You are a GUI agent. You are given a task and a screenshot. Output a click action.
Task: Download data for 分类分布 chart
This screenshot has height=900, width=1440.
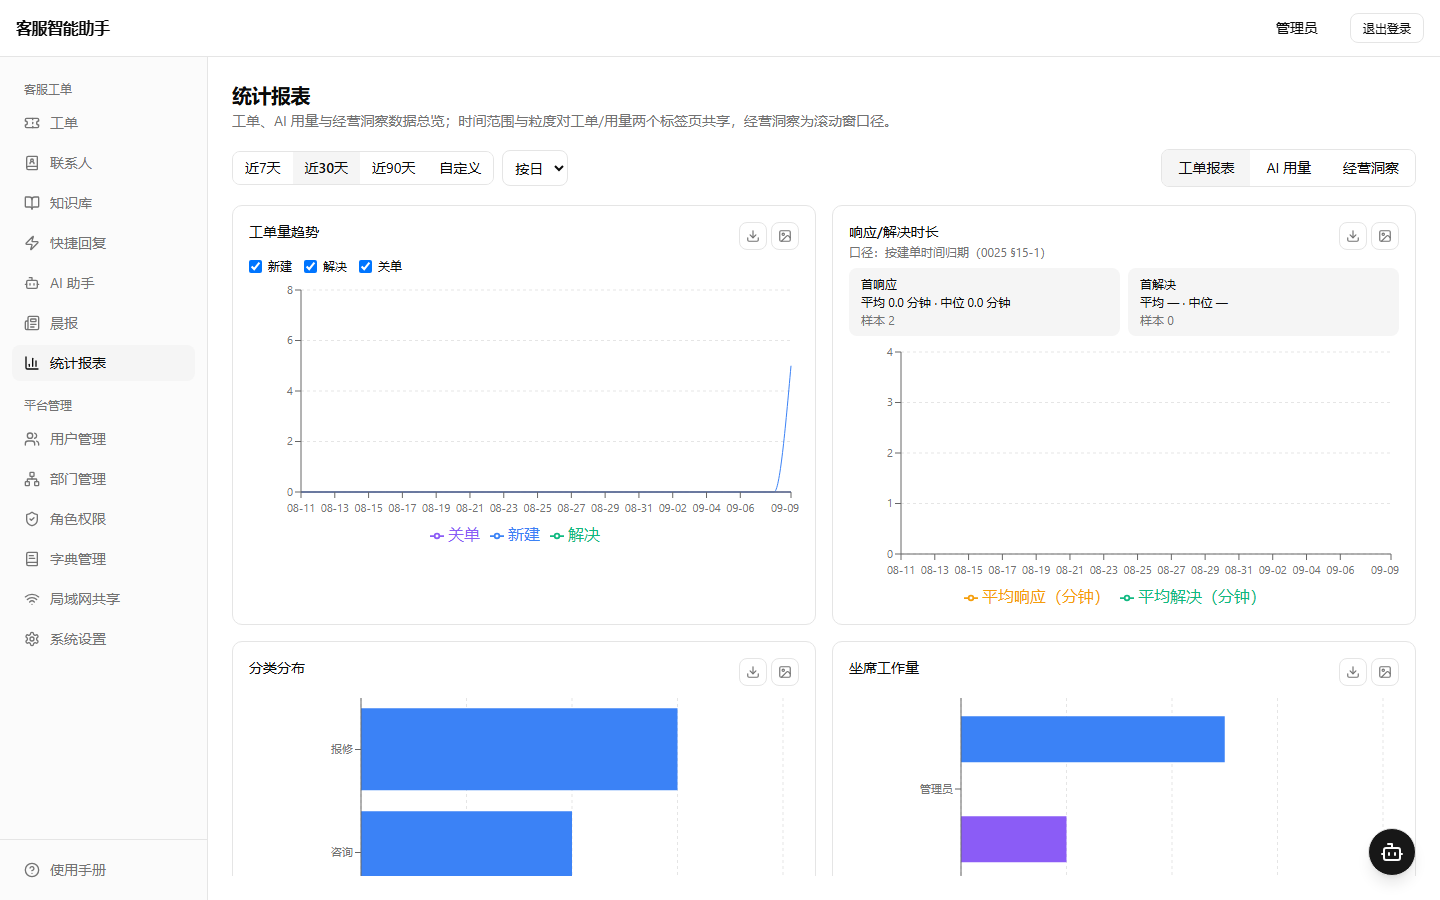753,672
